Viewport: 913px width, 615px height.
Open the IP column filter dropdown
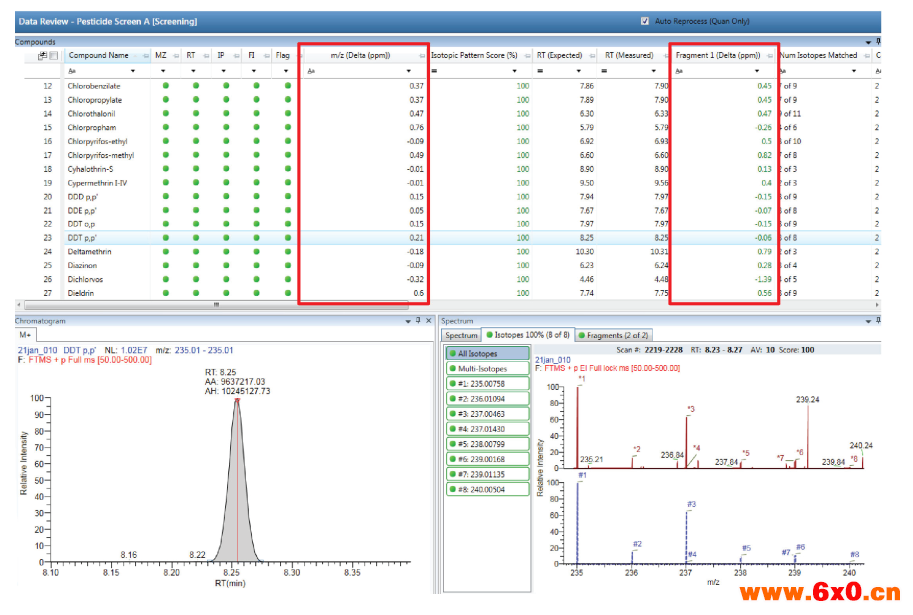[224, 71]
